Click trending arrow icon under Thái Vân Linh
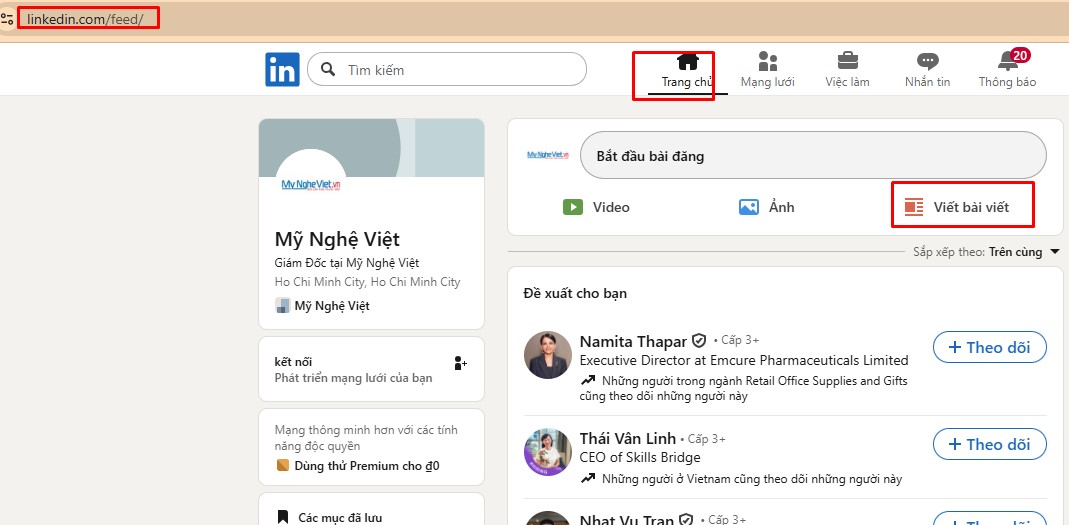 (x=588, y=479)
